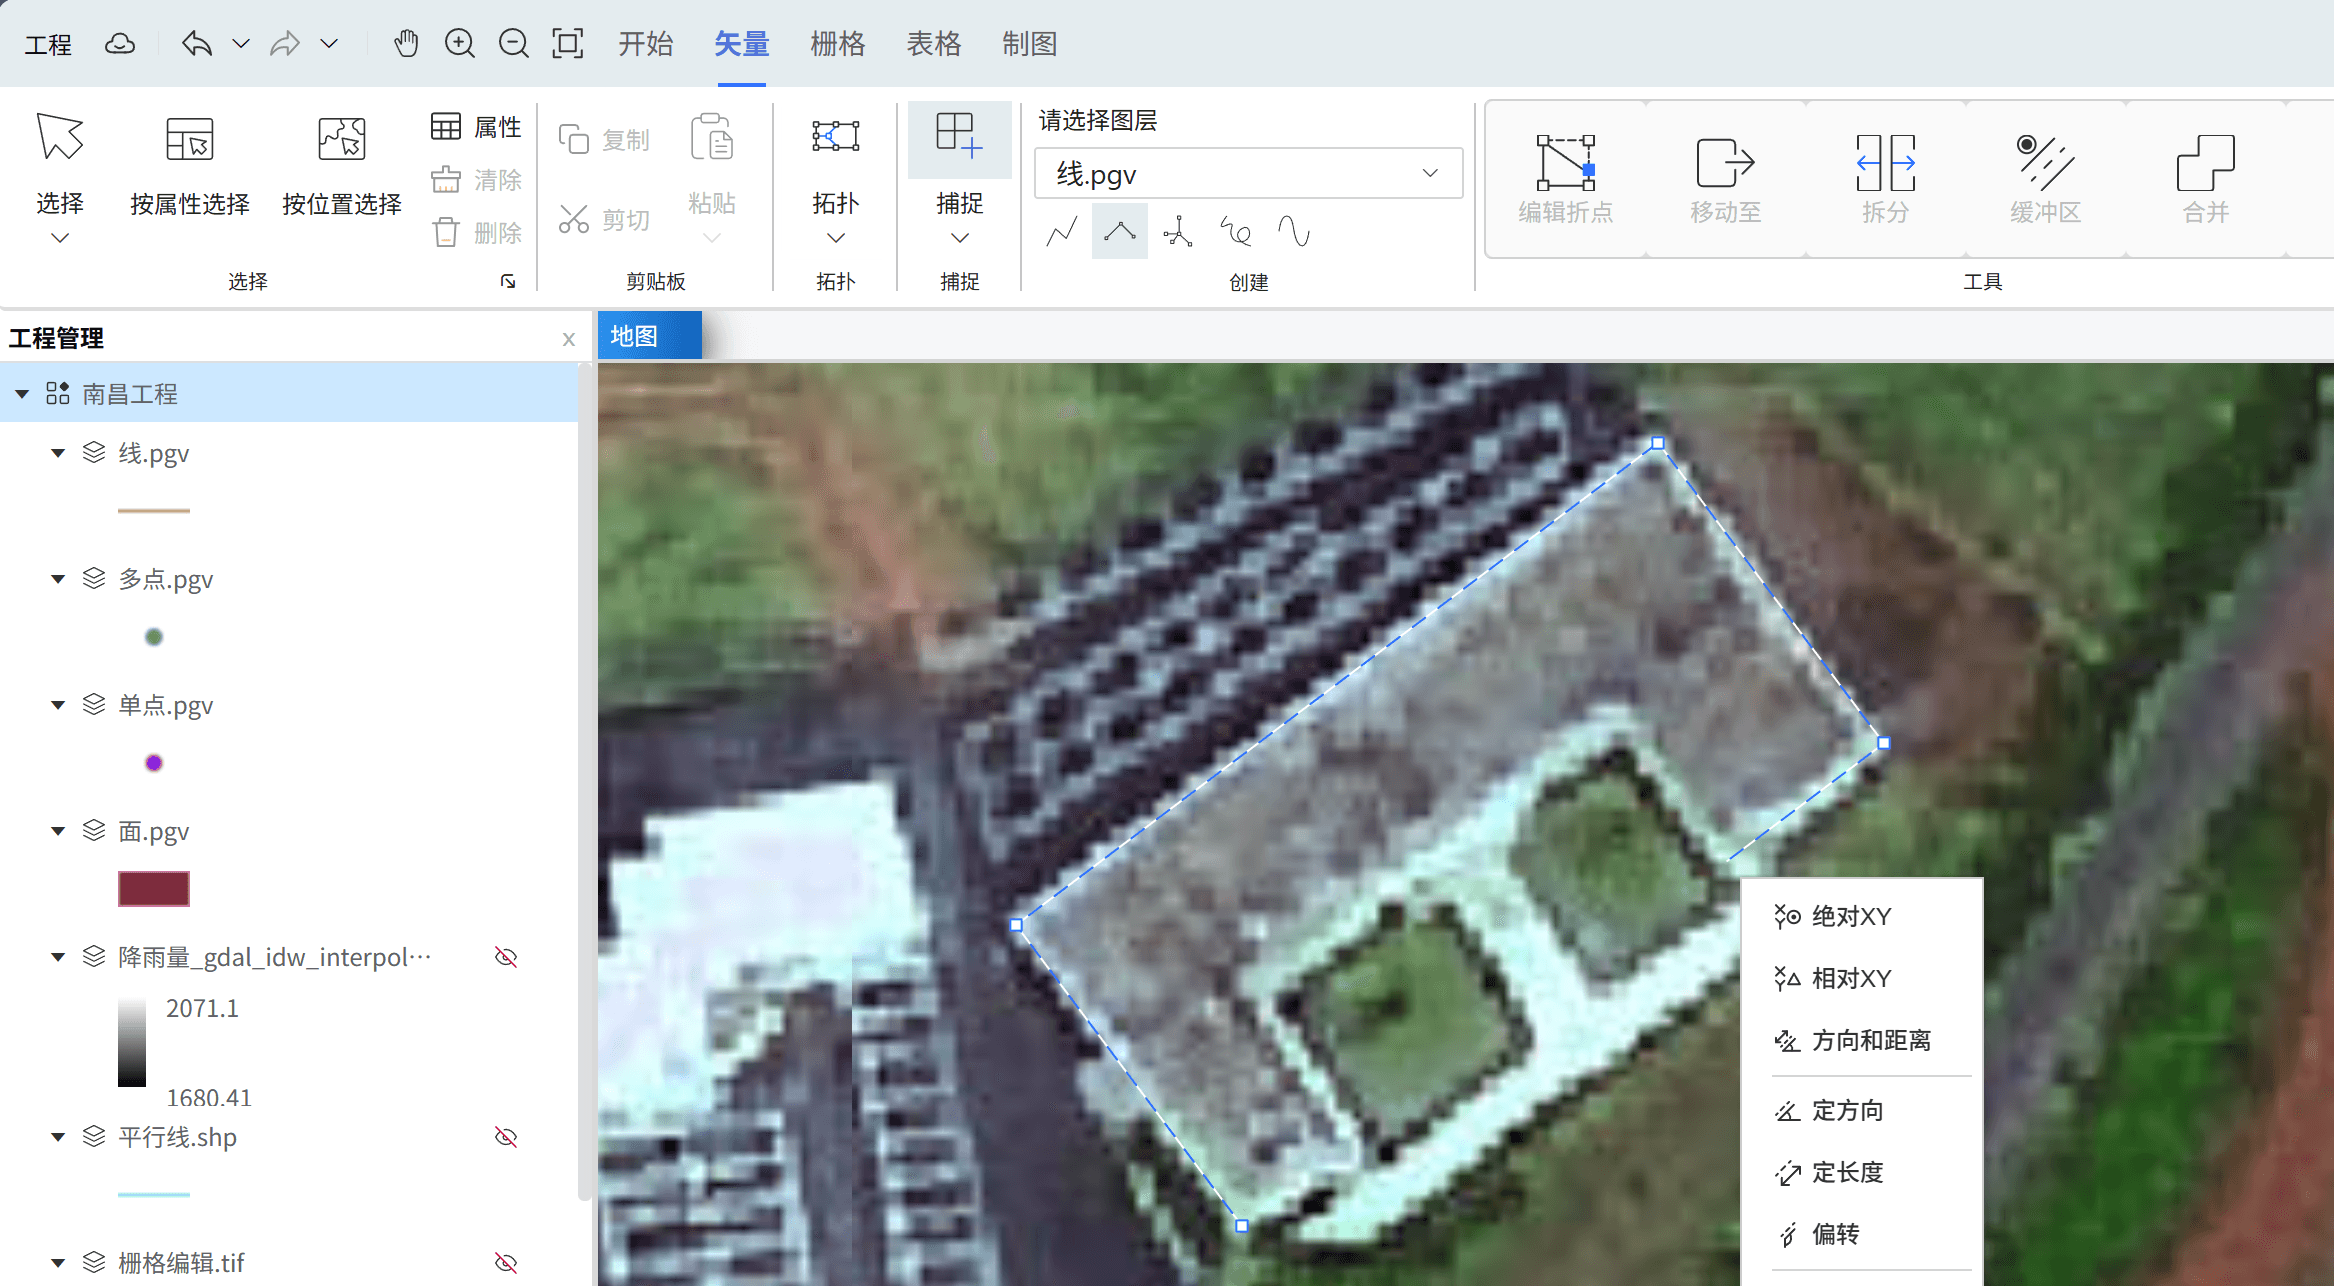Screen dimensions: 2334x1286
Task: Select by attribute (按属性选择) icon
Action: 189,140
